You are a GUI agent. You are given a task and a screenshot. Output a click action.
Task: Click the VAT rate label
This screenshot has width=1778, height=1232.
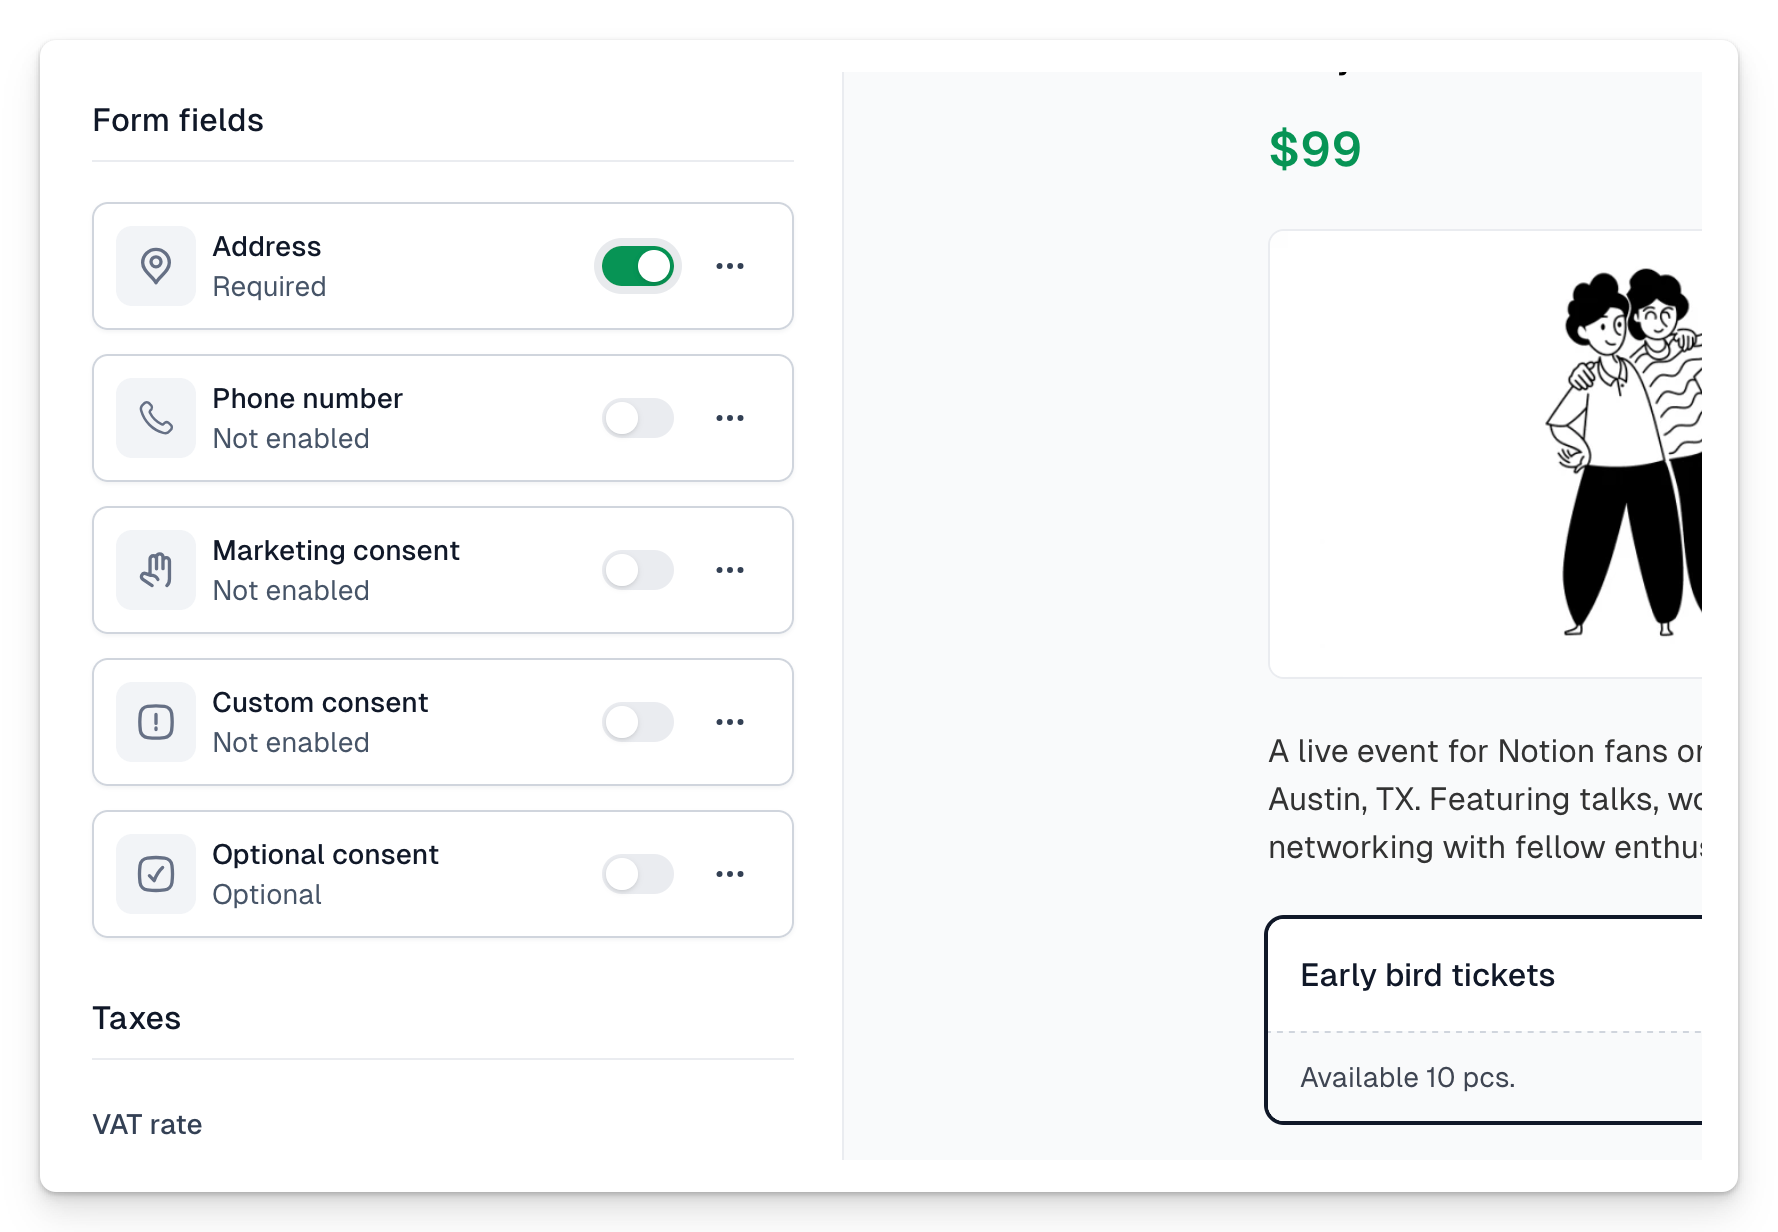coord(147,1124)
